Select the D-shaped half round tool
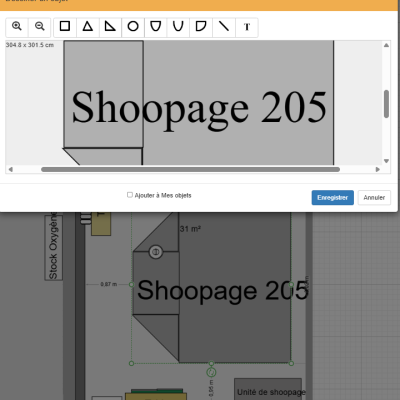The image size is (400, 400). pyautogui.click(x=201, y=26)
